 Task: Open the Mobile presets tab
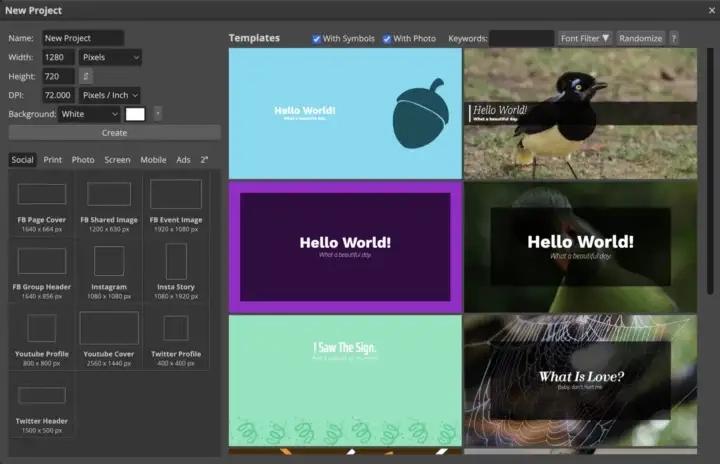coord(153,159)
